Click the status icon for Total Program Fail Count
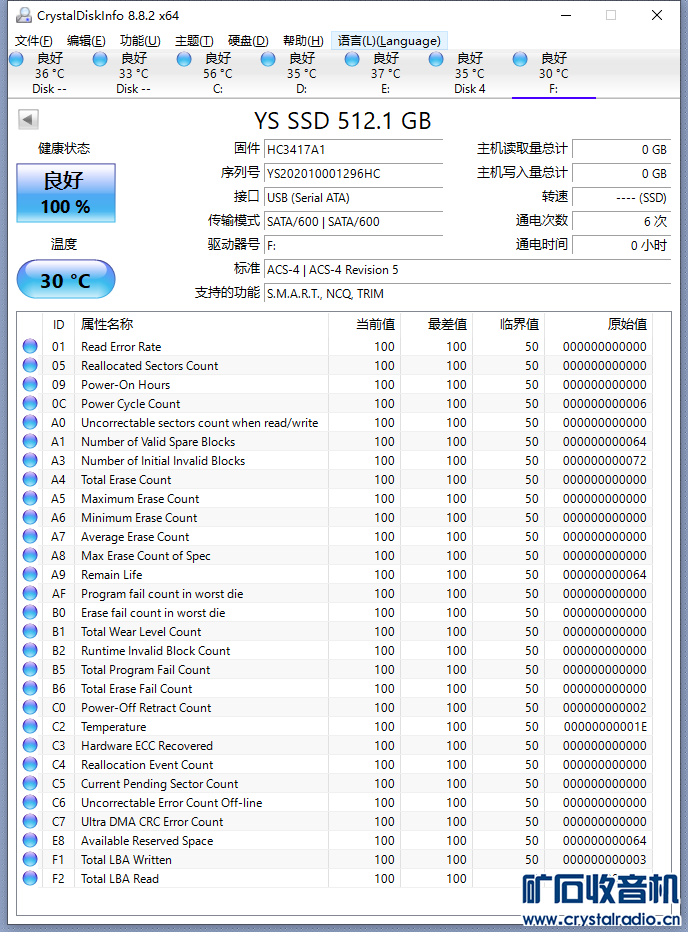Viewport: 688px width, 932px height. [x=30, y=669]
